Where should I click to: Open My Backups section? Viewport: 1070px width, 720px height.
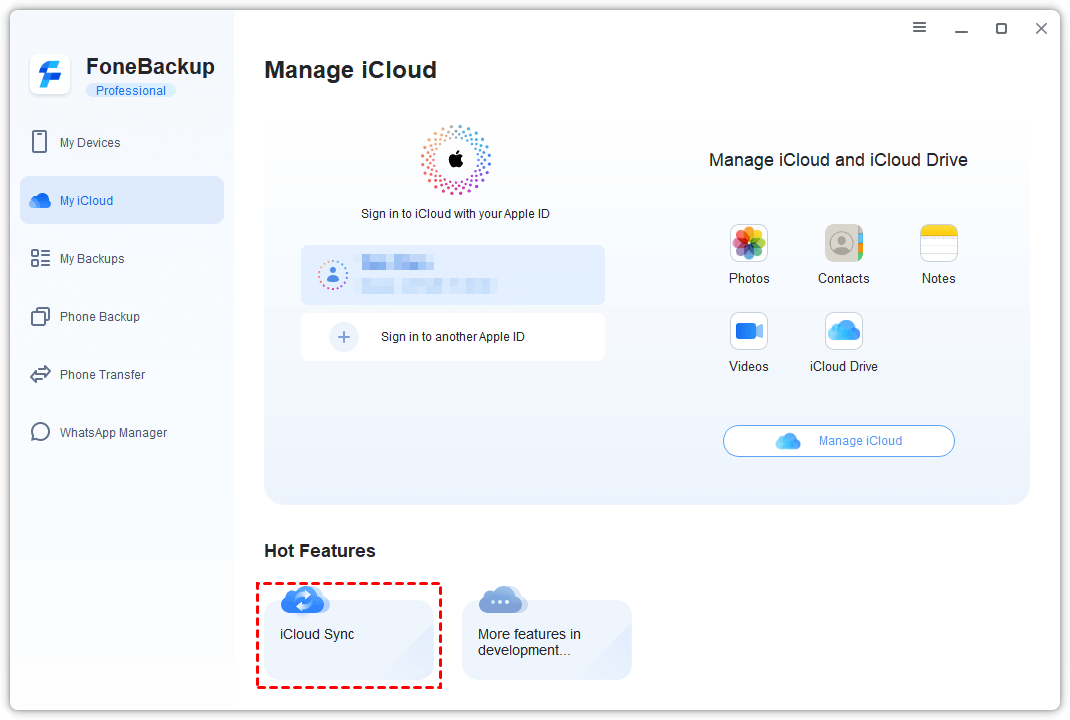(92, 259)
